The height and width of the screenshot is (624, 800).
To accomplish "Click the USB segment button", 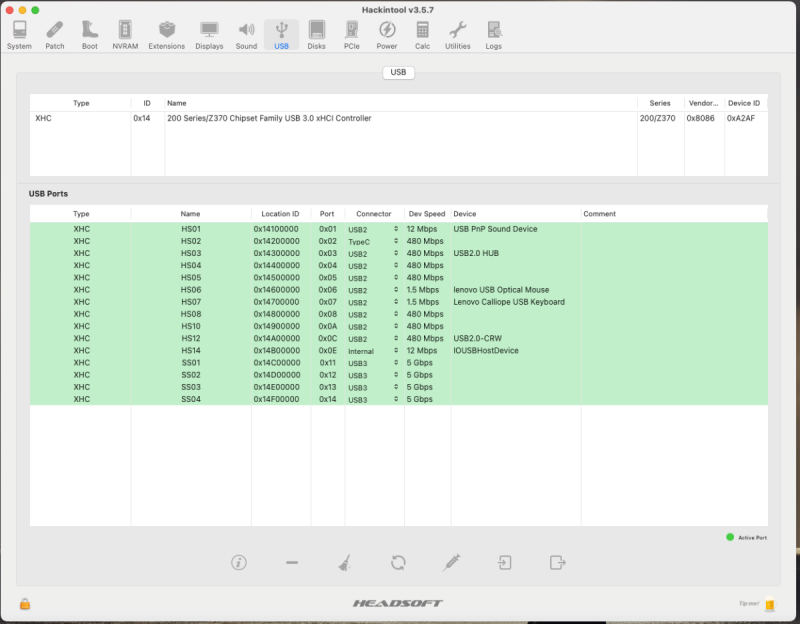I will (x=398, y=73).
